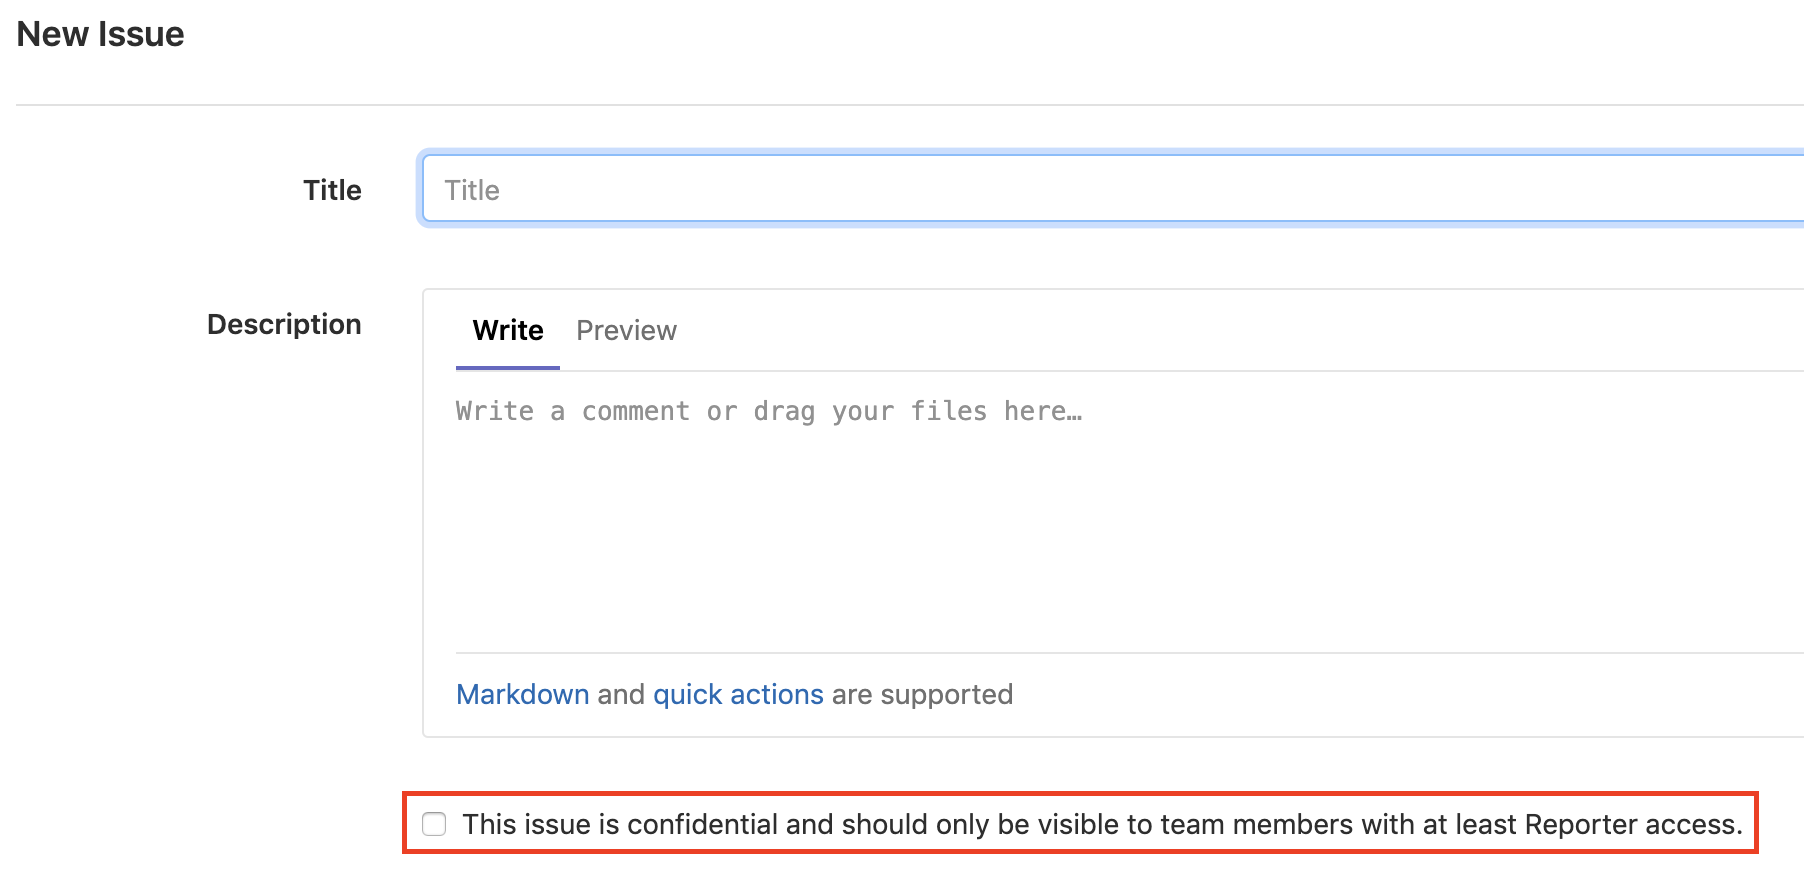Open the Markdown help link
This screenshot has width=1804, height=874.
pos(522,694)
